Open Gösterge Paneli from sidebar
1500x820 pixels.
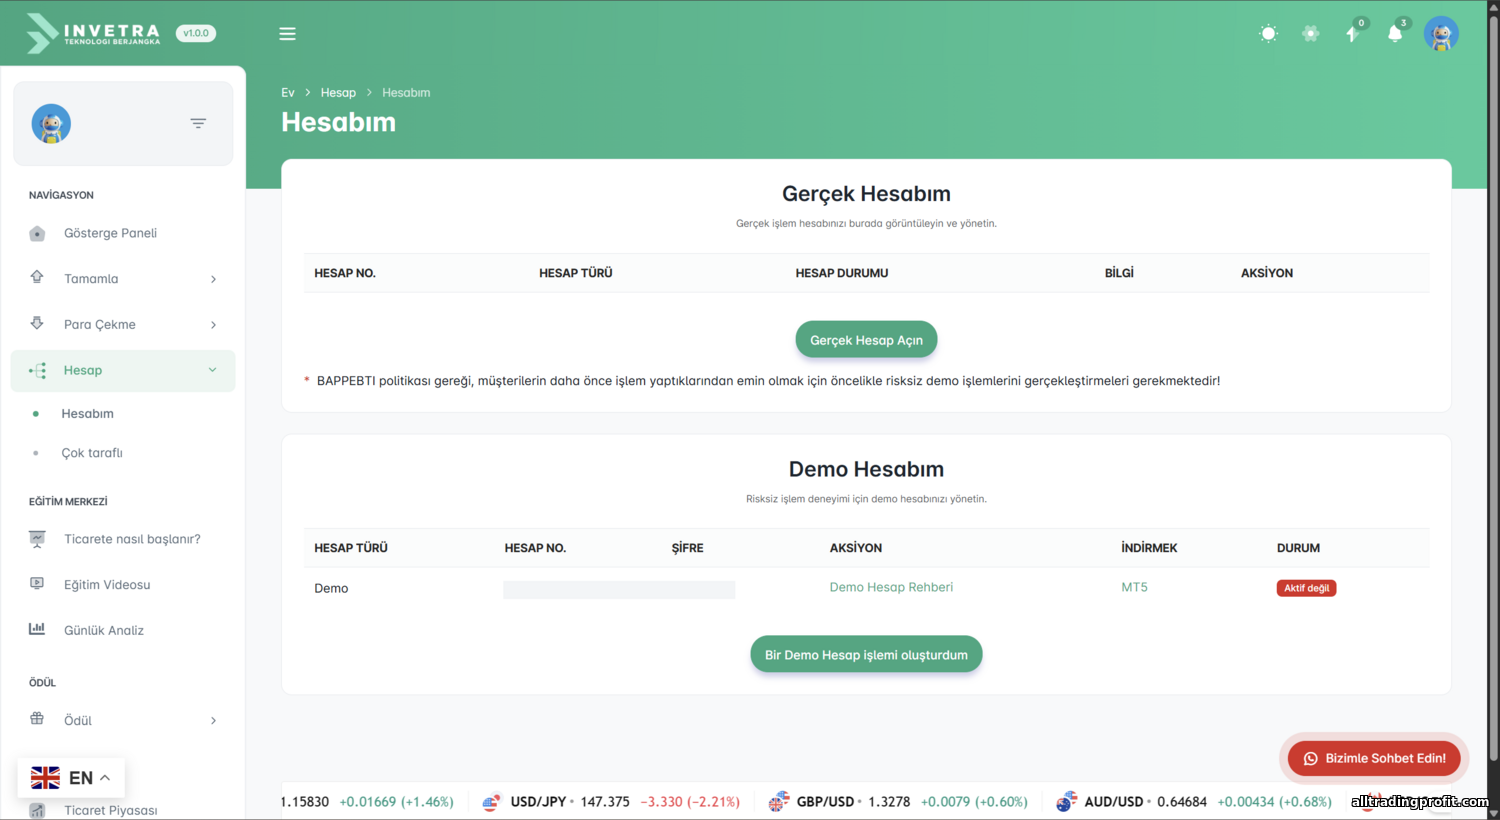(110, 233)
